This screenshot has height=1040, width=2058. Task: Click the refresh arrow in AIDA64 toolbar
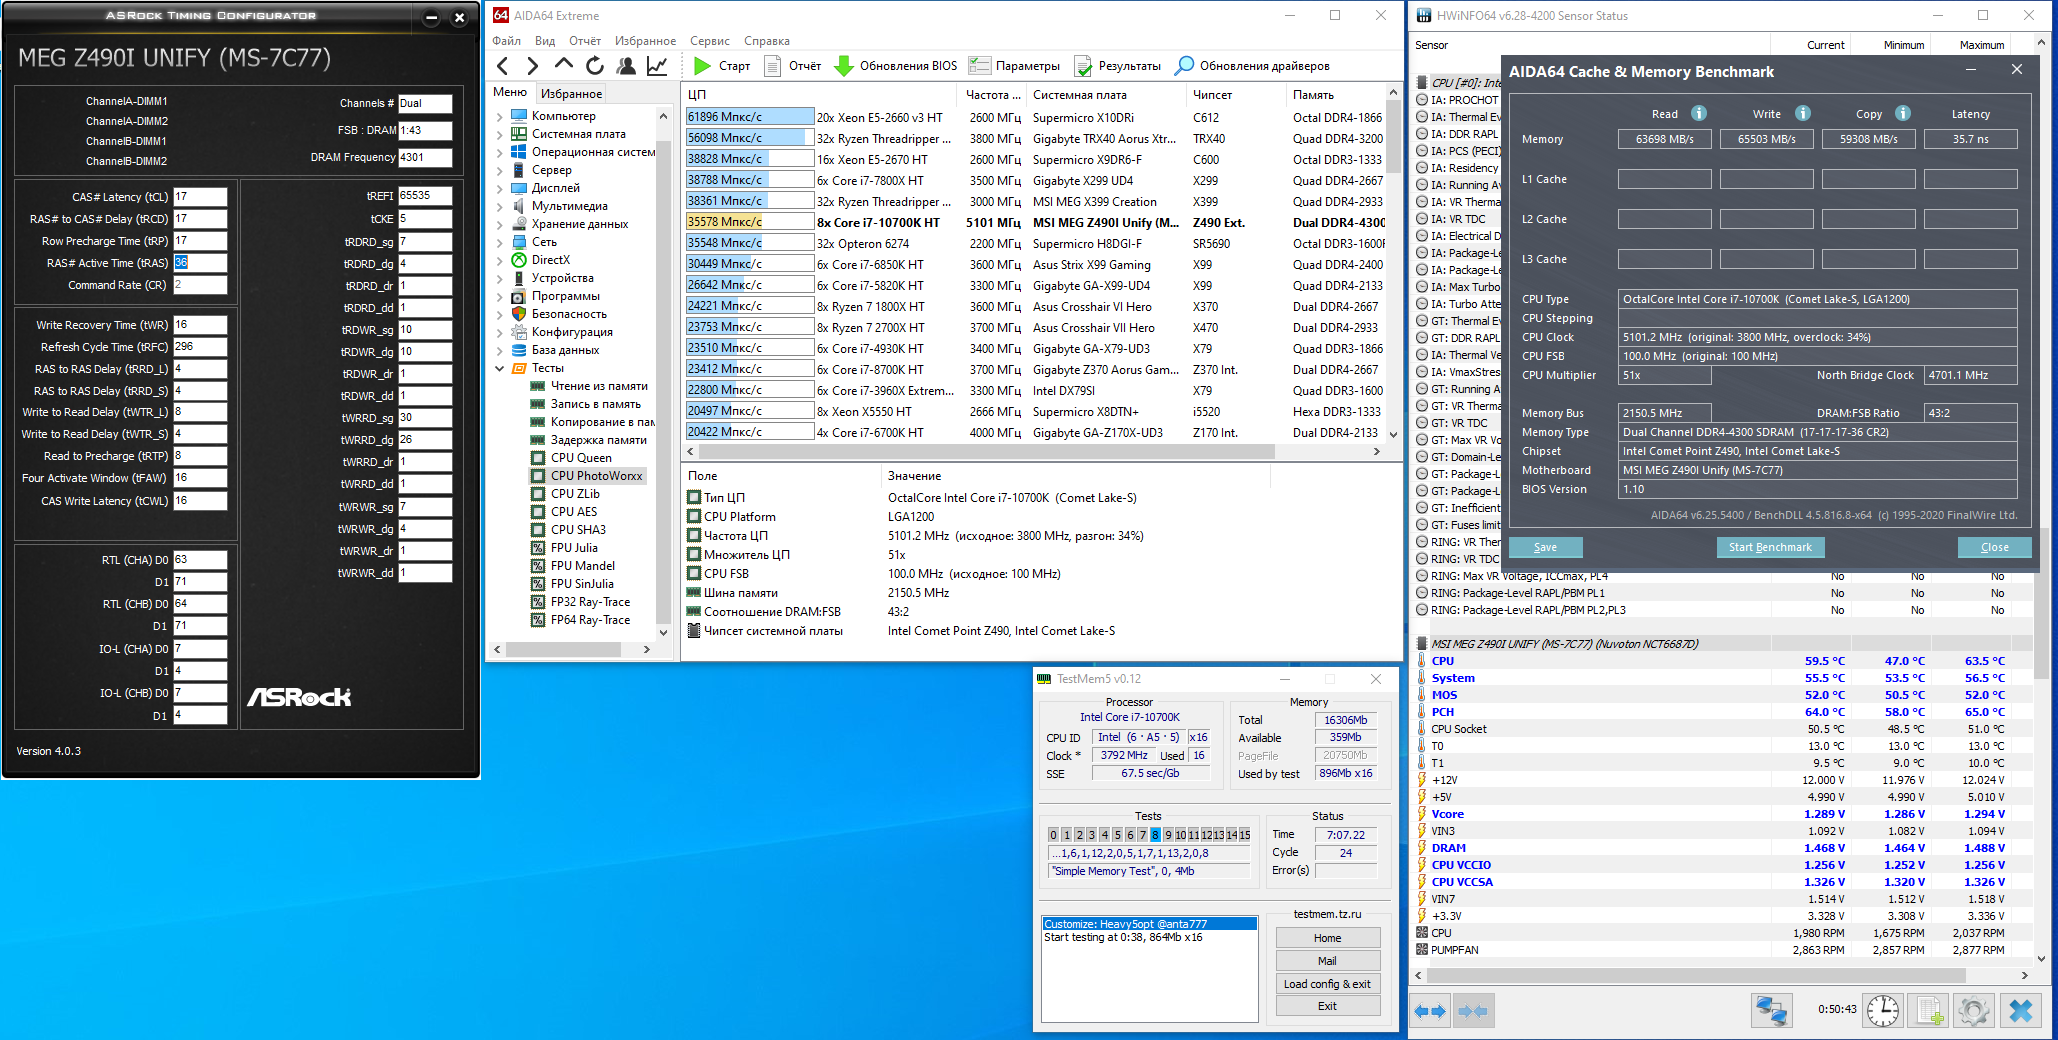595,66
